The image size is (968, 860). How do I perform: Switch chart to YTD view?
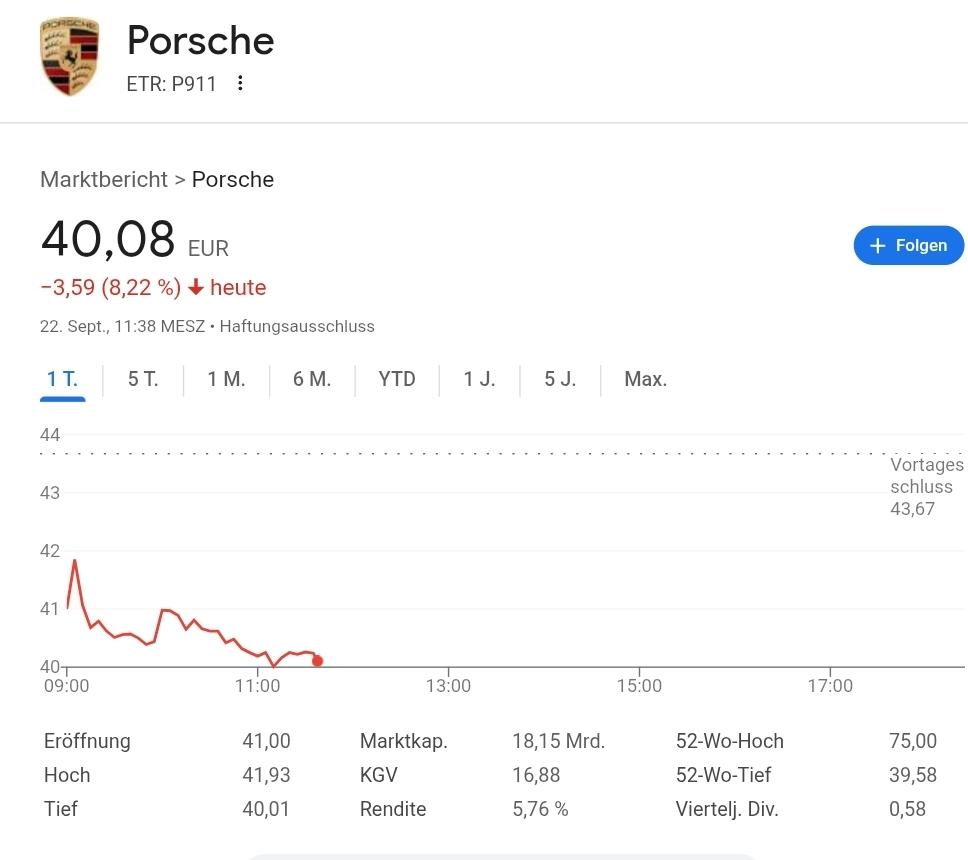click(x=397, y=380)
